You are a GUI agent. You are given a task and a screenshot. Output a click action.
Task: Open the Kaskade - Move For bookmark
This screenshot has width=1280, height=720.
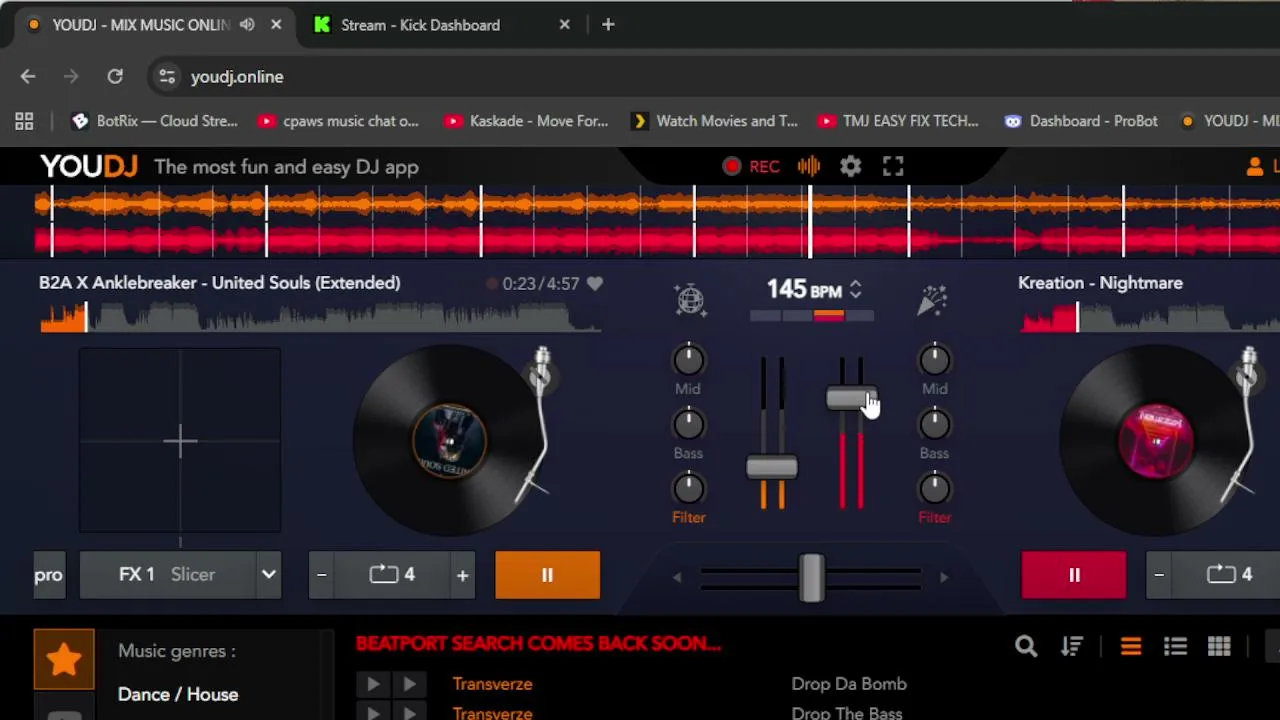[x=527, y=121]
